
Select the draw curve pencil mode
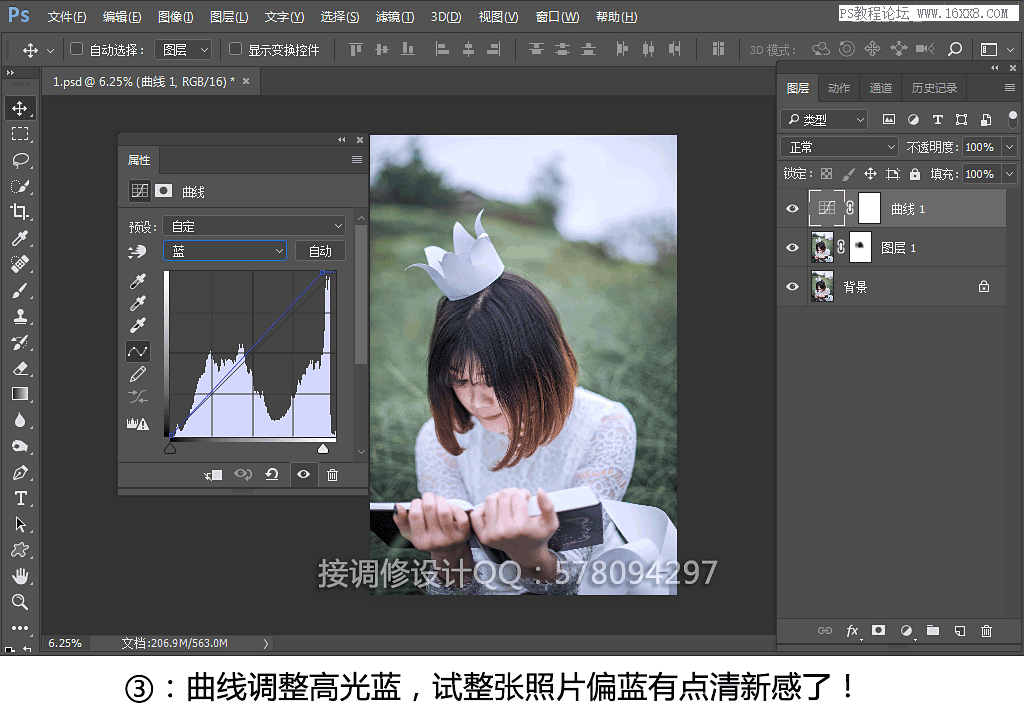[138, 374]
